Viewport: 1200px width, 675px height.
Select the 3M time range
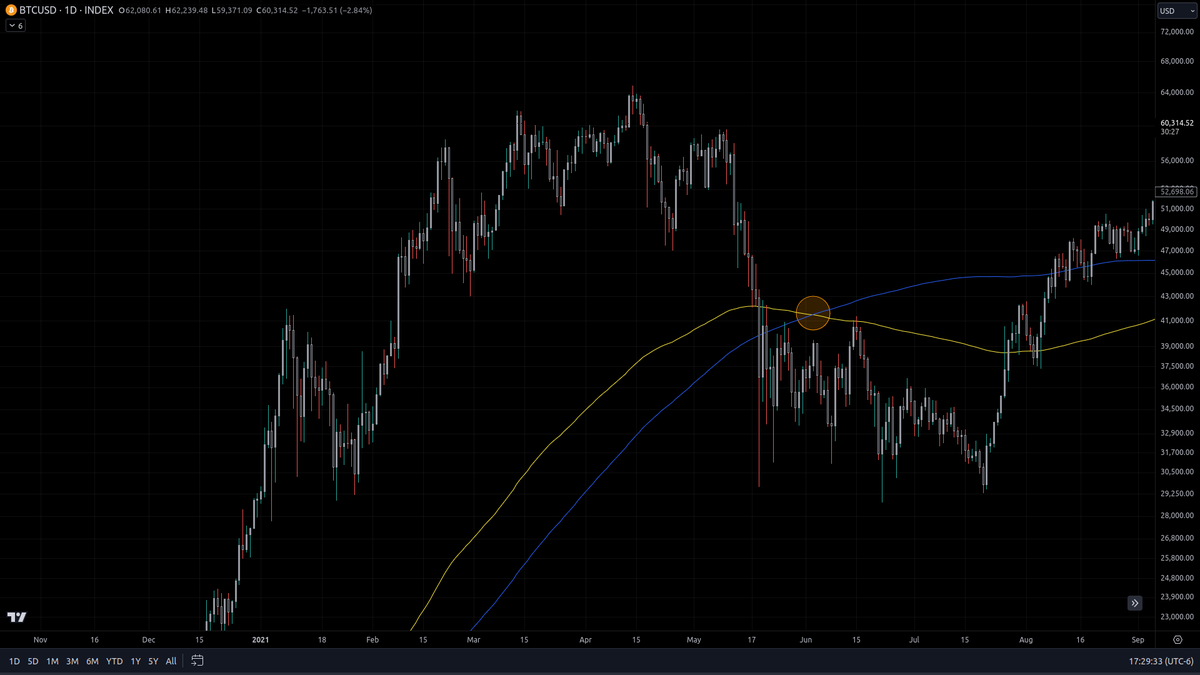(x=72, y=661)
